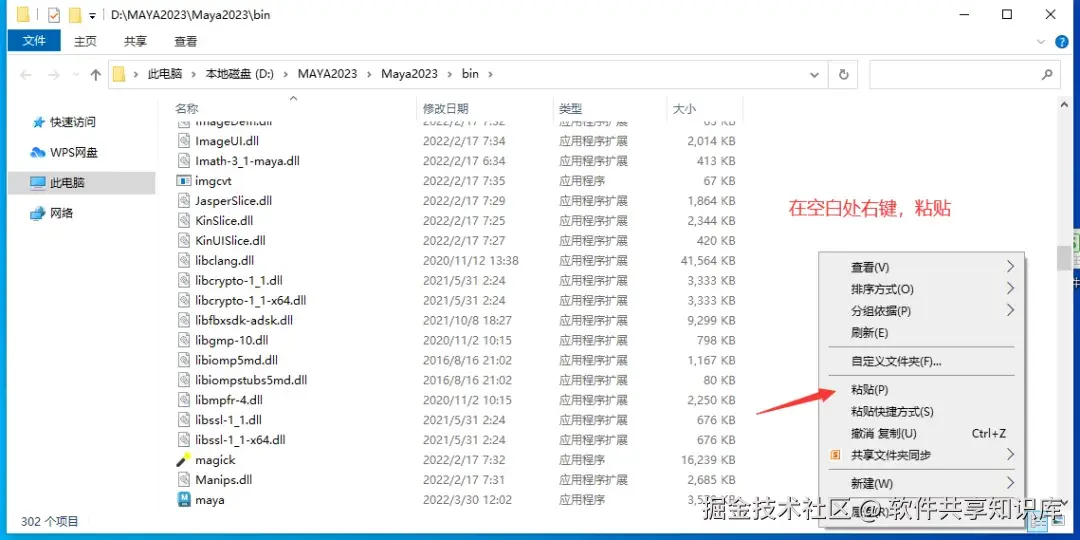This screenshot has height=540, width=1080.
Task: Select the libssl-1_1-x64.dll file icon
Action: (183, 439)
